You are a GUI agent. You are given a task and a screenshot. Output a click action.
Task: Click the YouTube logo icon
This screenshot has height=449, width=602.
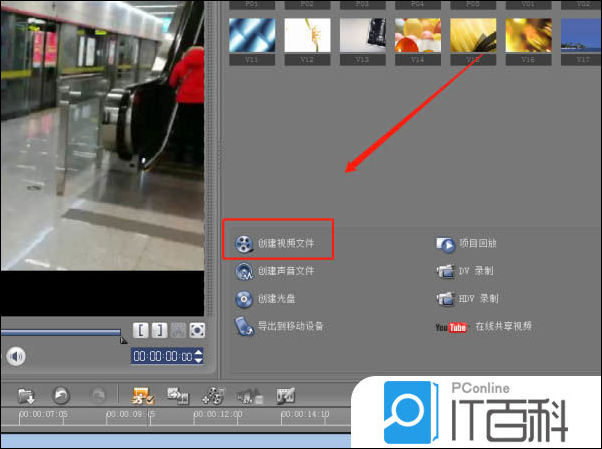point(451,327)
